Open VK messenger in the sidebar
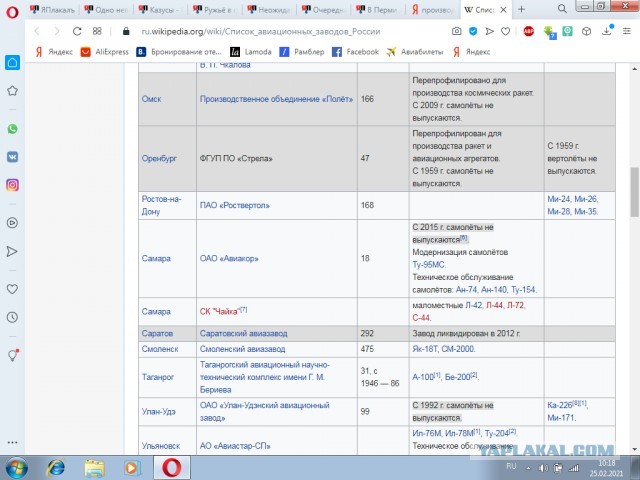Image resolution: width=640 pixels, height=480 pixels. pyautogui.click(x=12, y=157)
